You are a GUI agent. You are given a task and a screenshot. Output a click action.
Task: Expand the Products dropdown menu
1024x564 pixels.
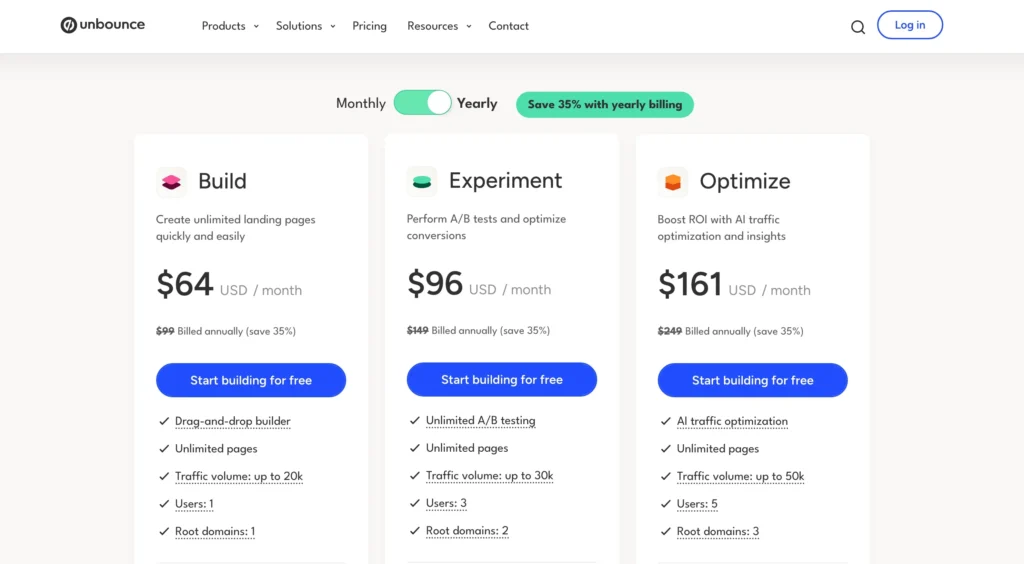[x=230, y=26]
